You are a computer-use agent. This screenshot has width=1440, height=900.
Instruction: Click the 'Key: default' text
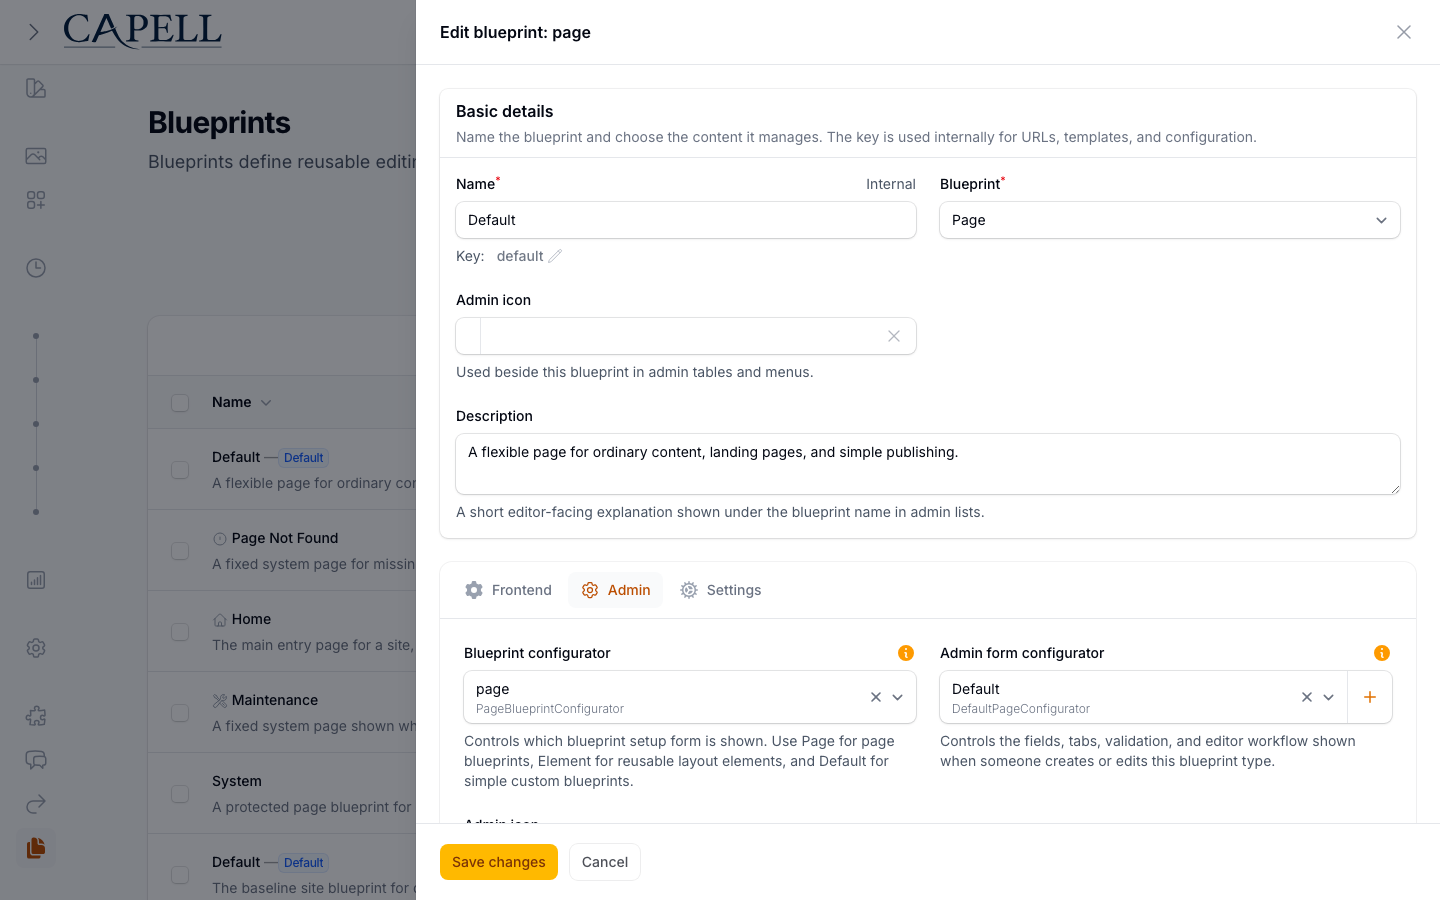tap(500, 256)
